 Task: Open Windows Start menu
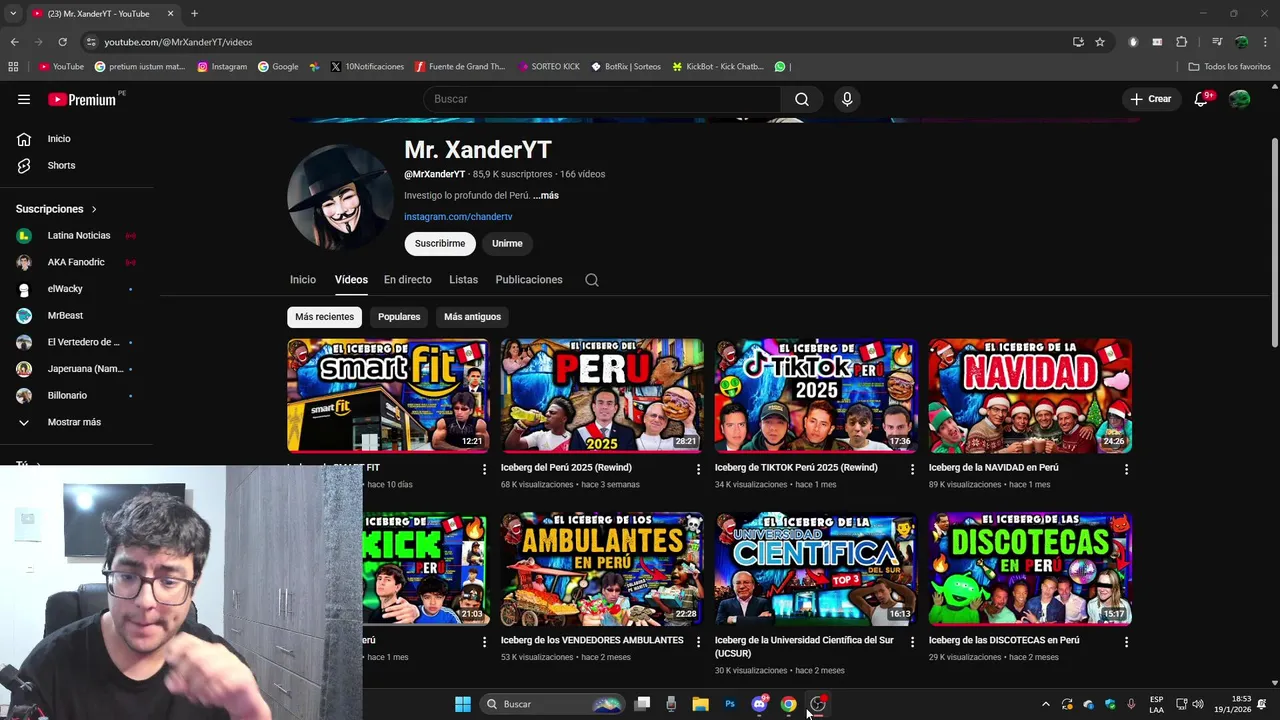[x=463, y=704]
